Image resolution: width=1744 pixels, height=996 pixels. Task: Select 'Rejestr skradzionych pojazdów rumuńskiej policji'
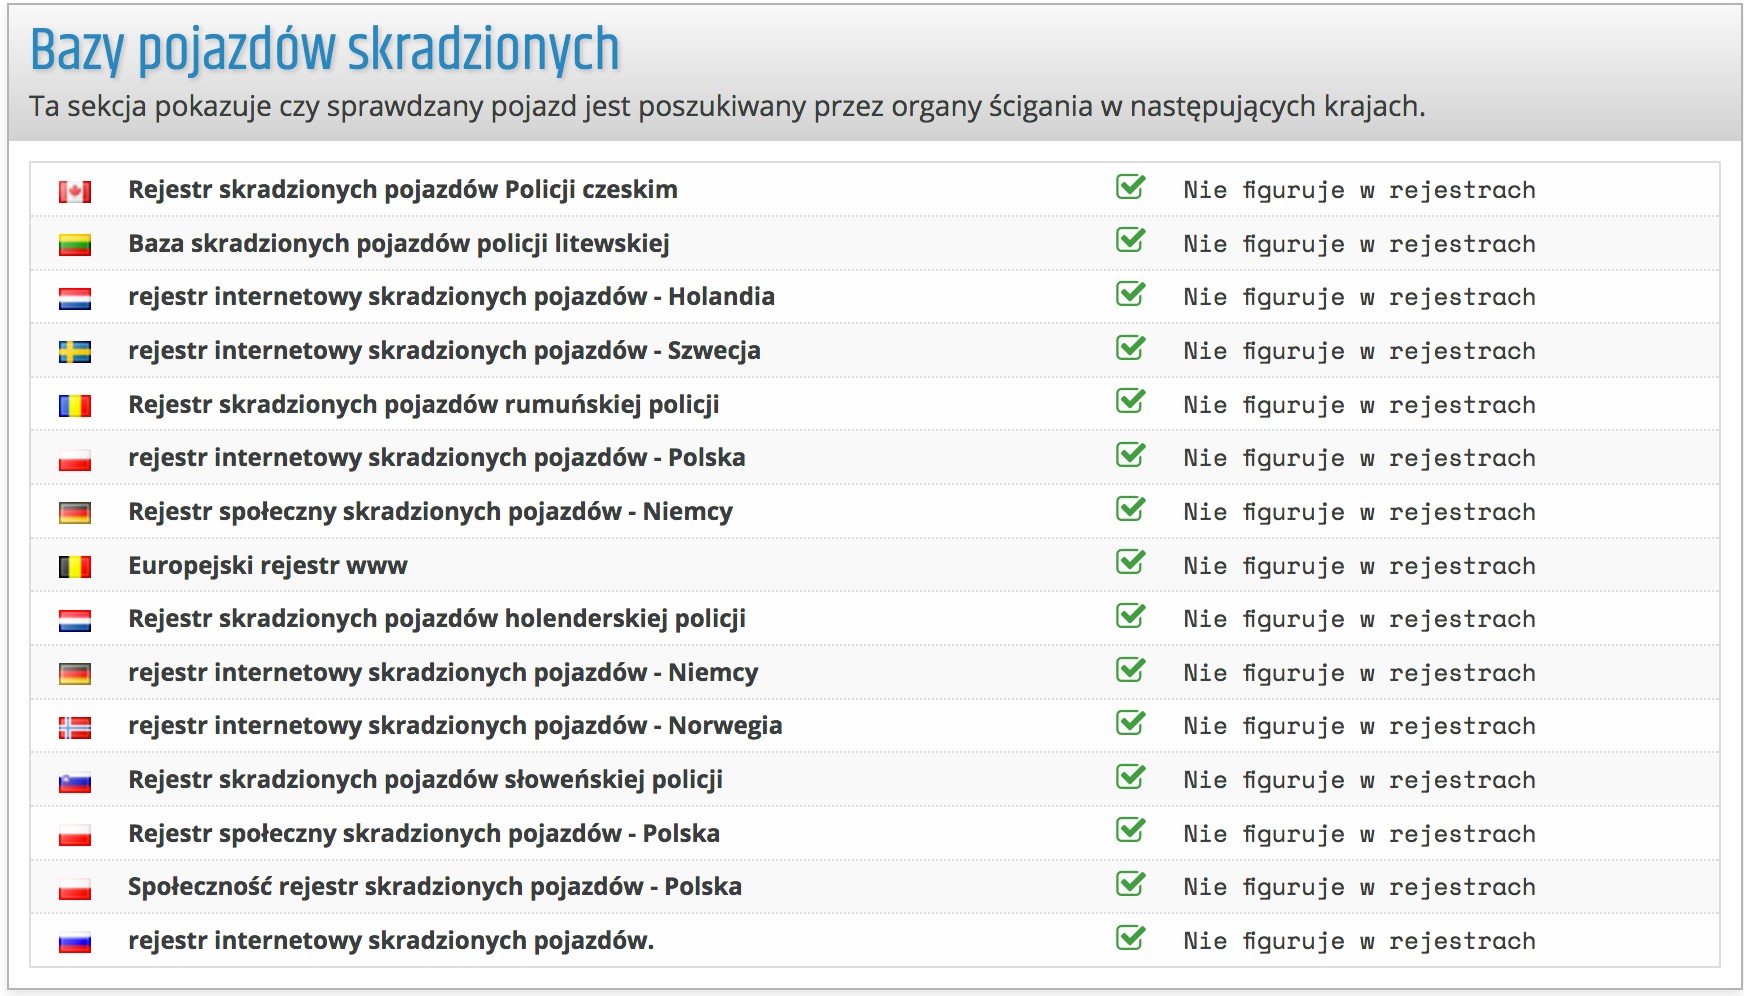(x=424, y=405)
